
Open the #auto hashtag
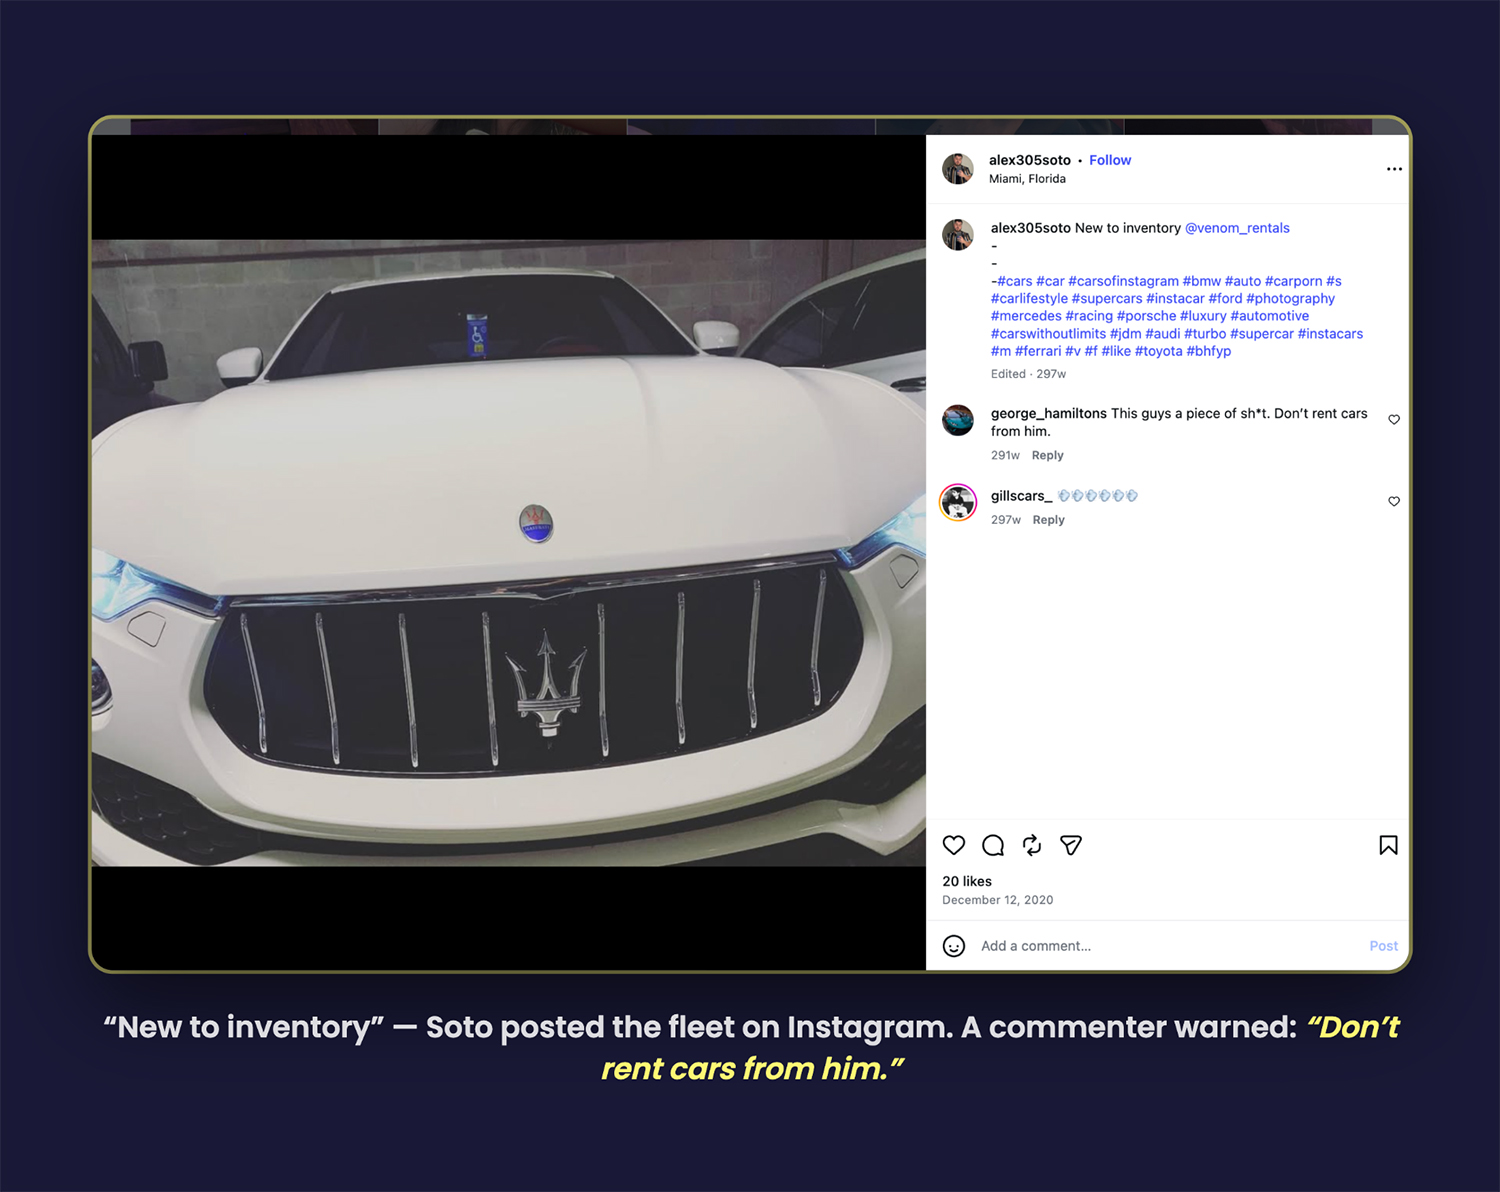[x=1243, y=281]
